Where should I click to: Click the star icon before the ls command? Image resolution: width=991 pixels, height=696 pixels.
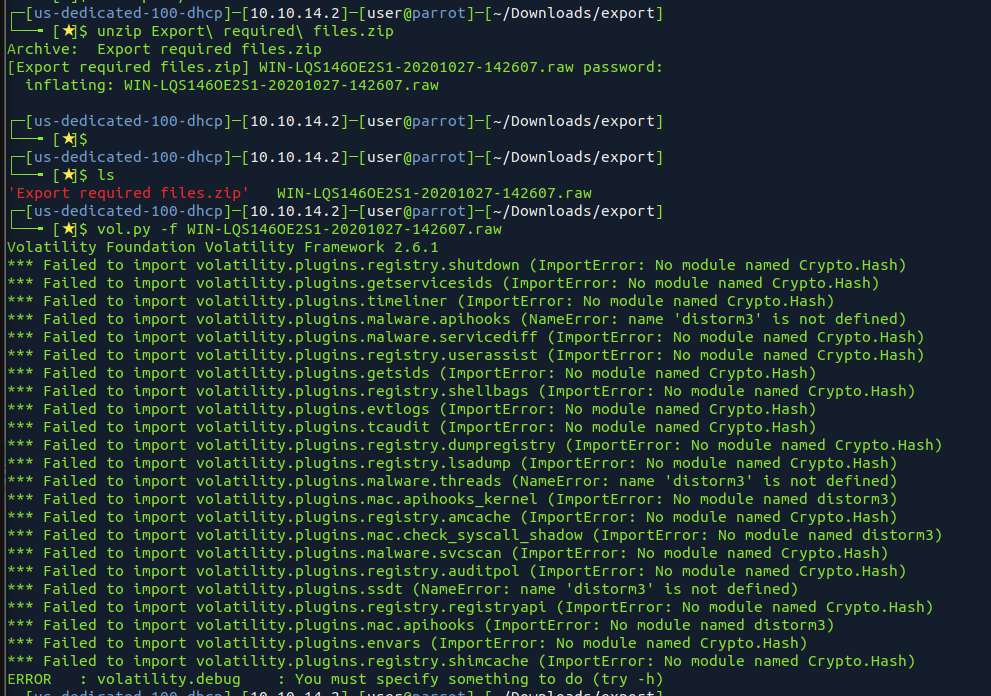point(69,175)
